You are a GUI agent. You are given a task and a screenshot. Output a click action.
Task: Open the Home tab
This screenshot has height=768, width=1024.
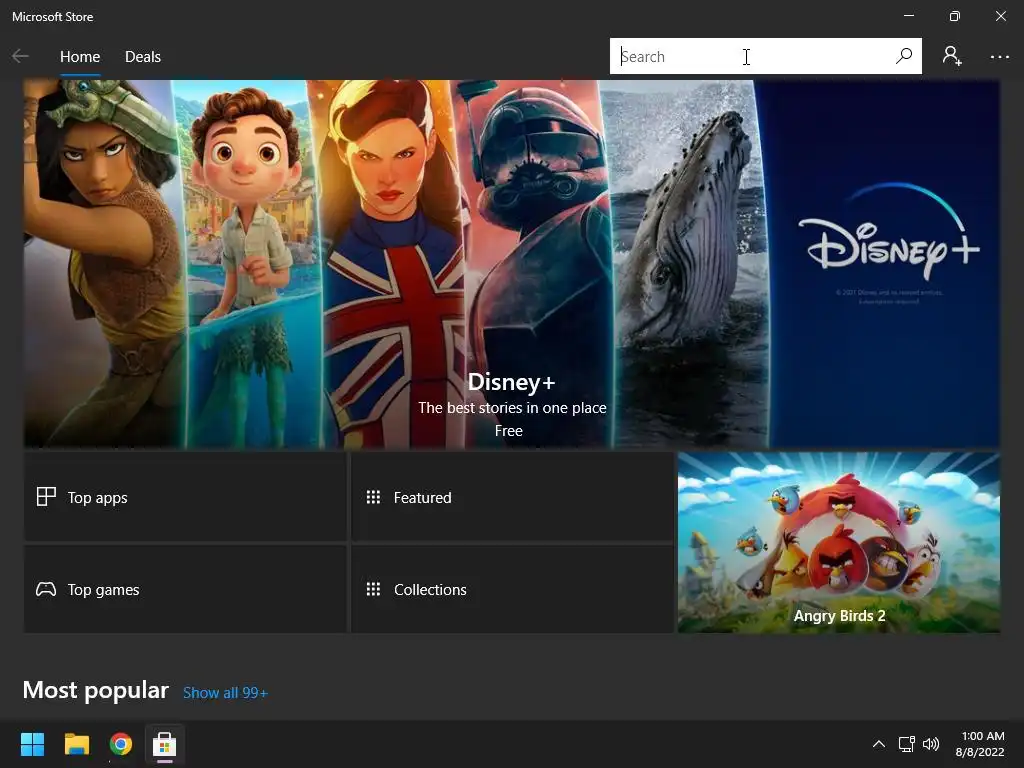coord(80,57)
